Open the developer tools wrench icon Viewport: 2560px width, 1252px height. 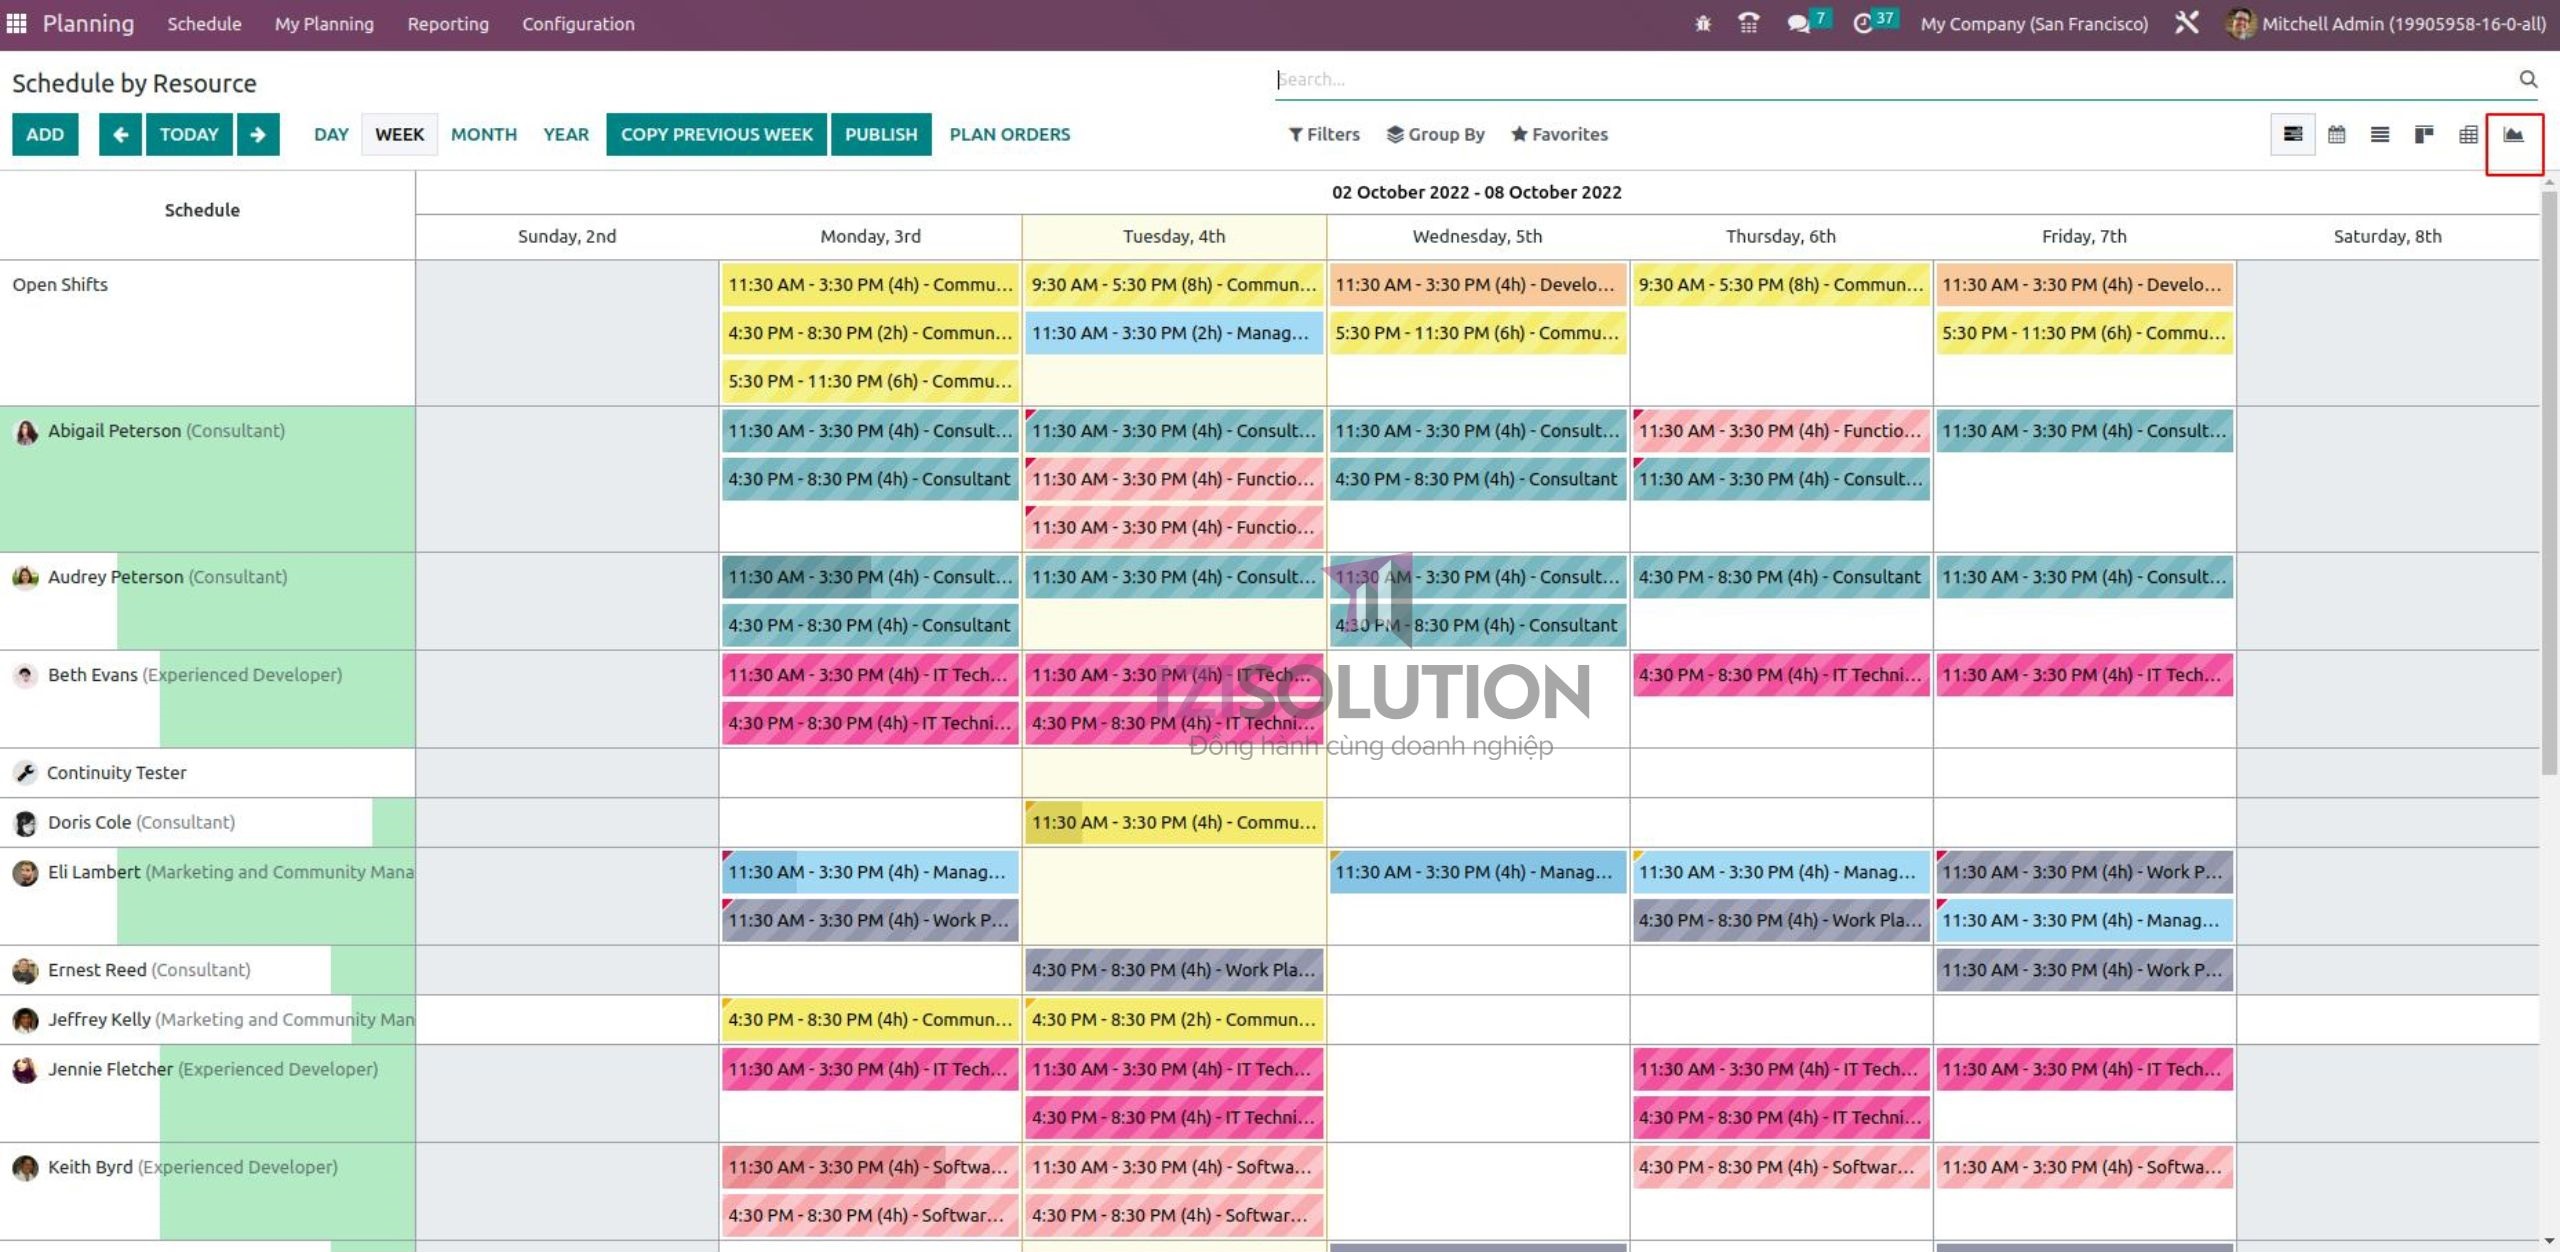[x=2186, y=22]
